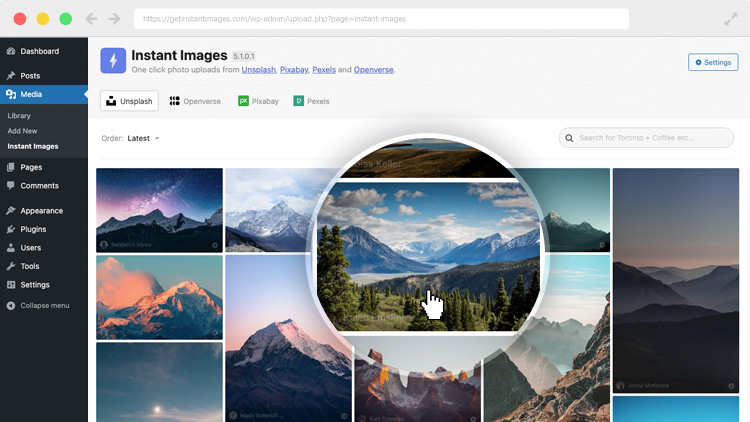
Task: Click the Dashboard icon in sidebar
Action: click(x=10, y=51)
